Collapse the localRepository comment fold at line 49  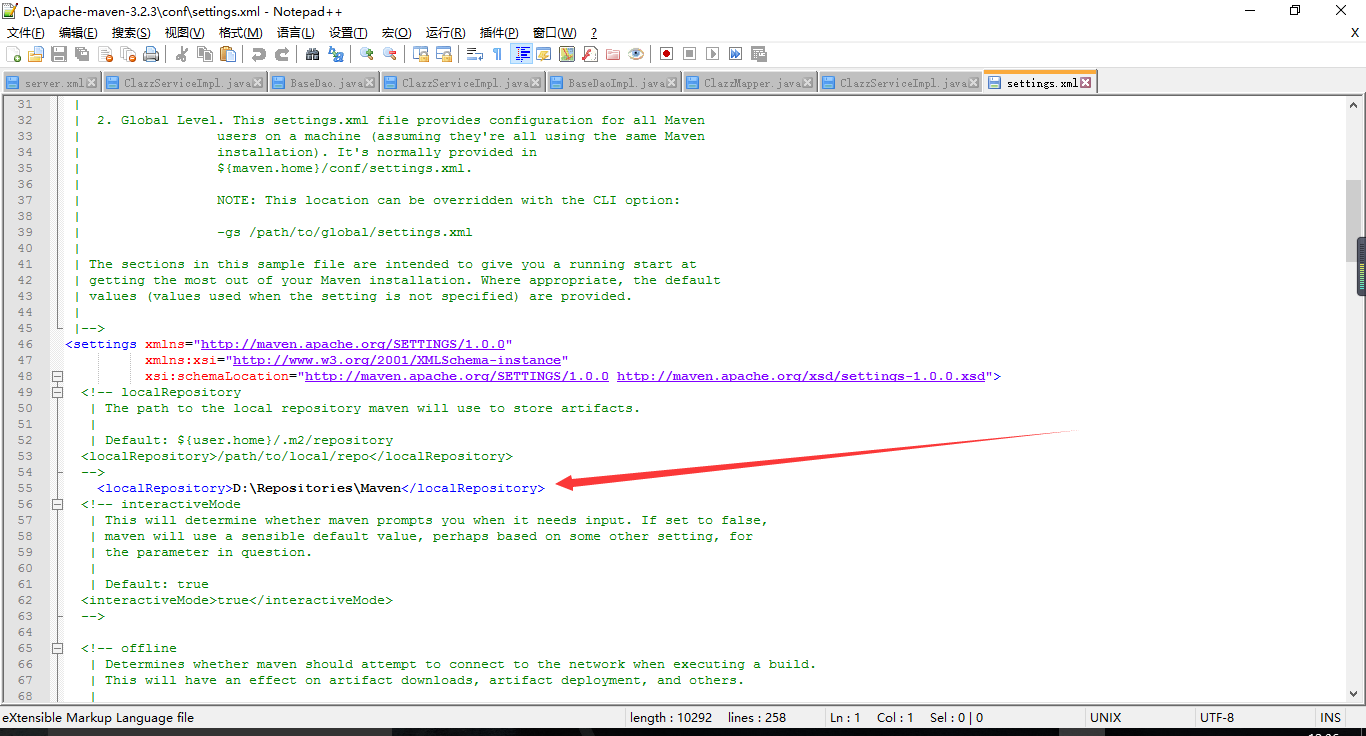click(57, 392)
